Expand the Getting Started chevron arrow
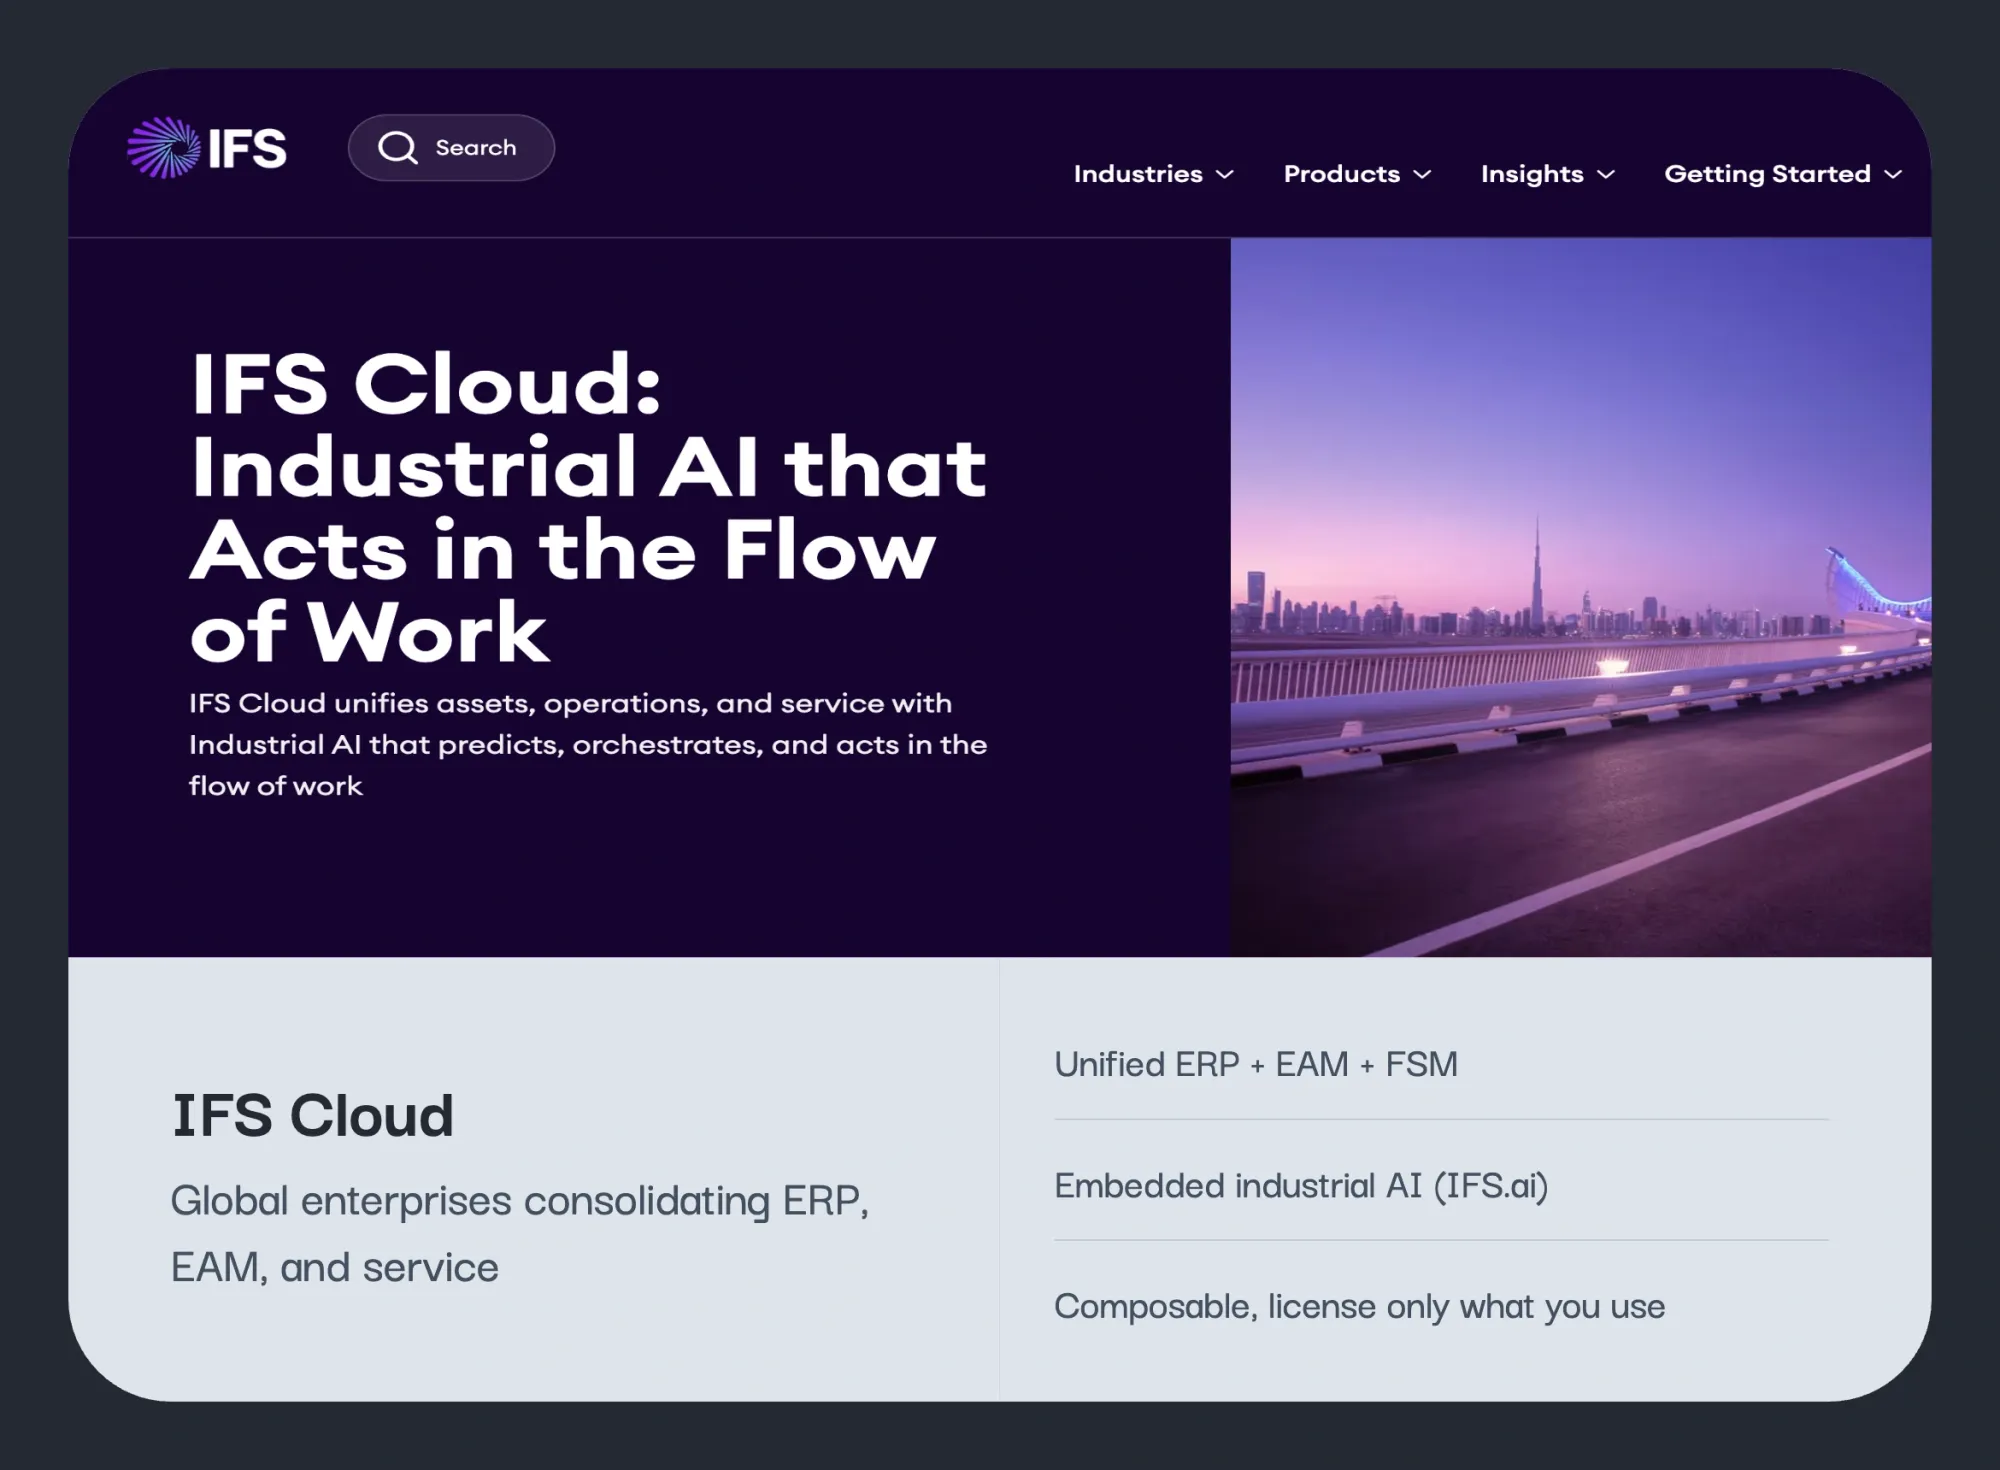 (1893, 175)
